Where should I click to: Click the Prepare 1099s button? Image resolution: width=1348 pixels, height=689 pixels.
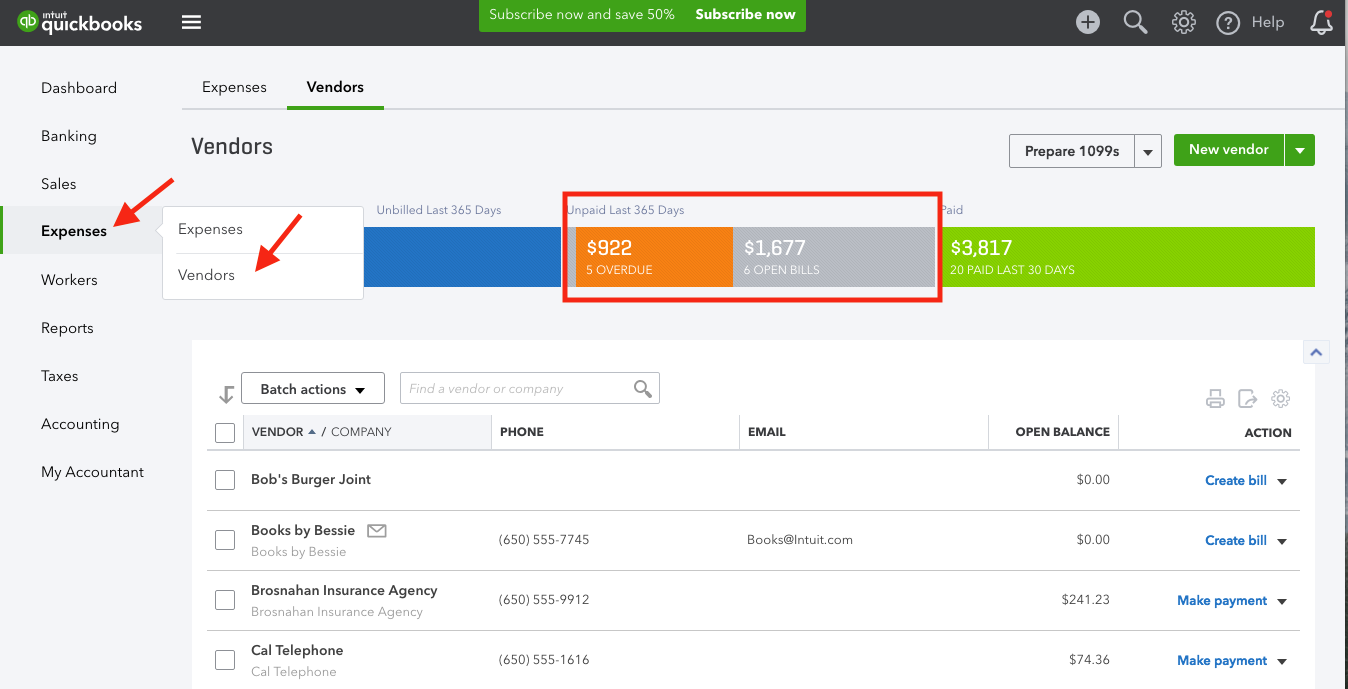point(1072,151)
